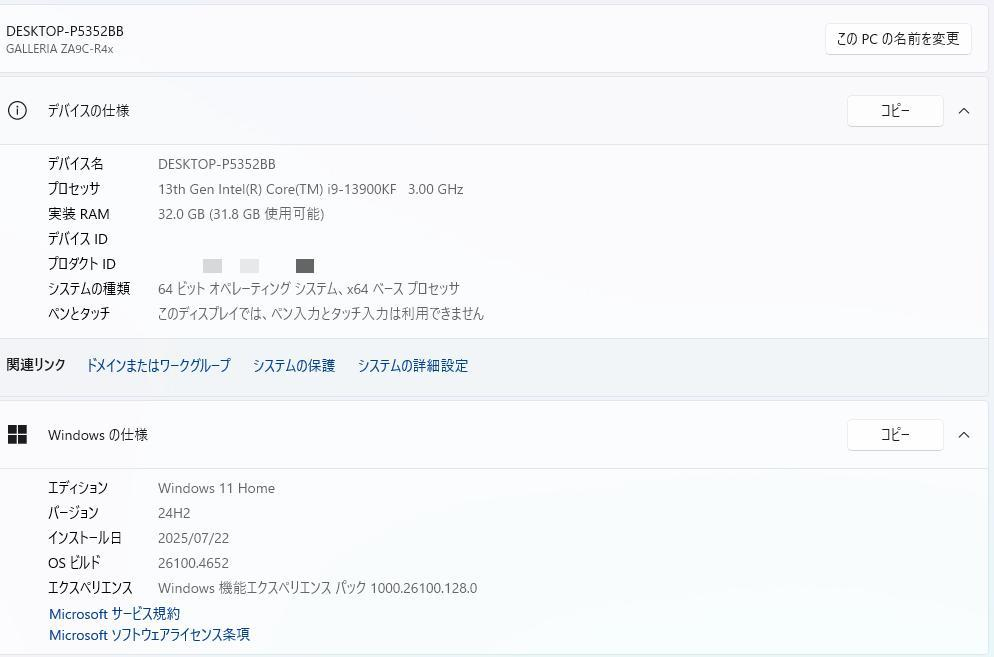Click the i9-13900KF processor text
Viewport: 994px width, 657px height.
click(x=310, y=188)
